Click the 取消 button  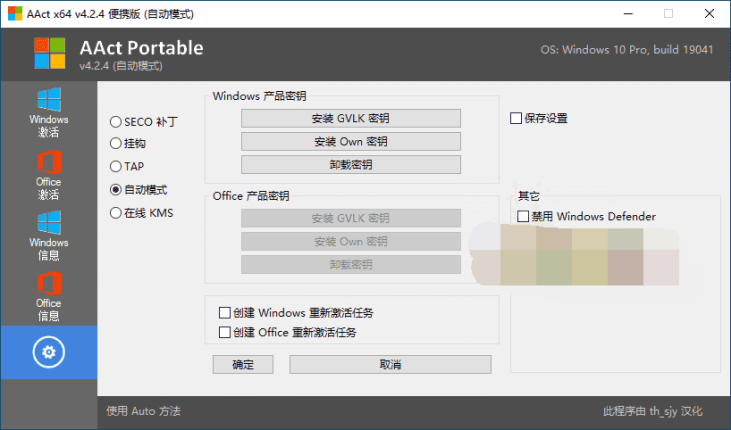[390, 364]
